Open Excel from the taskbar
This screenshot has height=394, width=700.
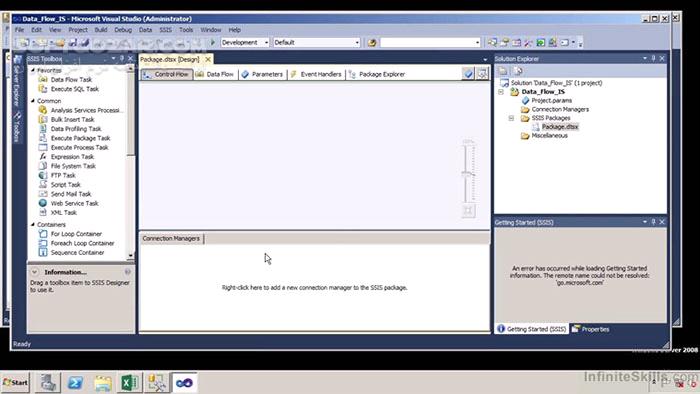coord(129,383)
